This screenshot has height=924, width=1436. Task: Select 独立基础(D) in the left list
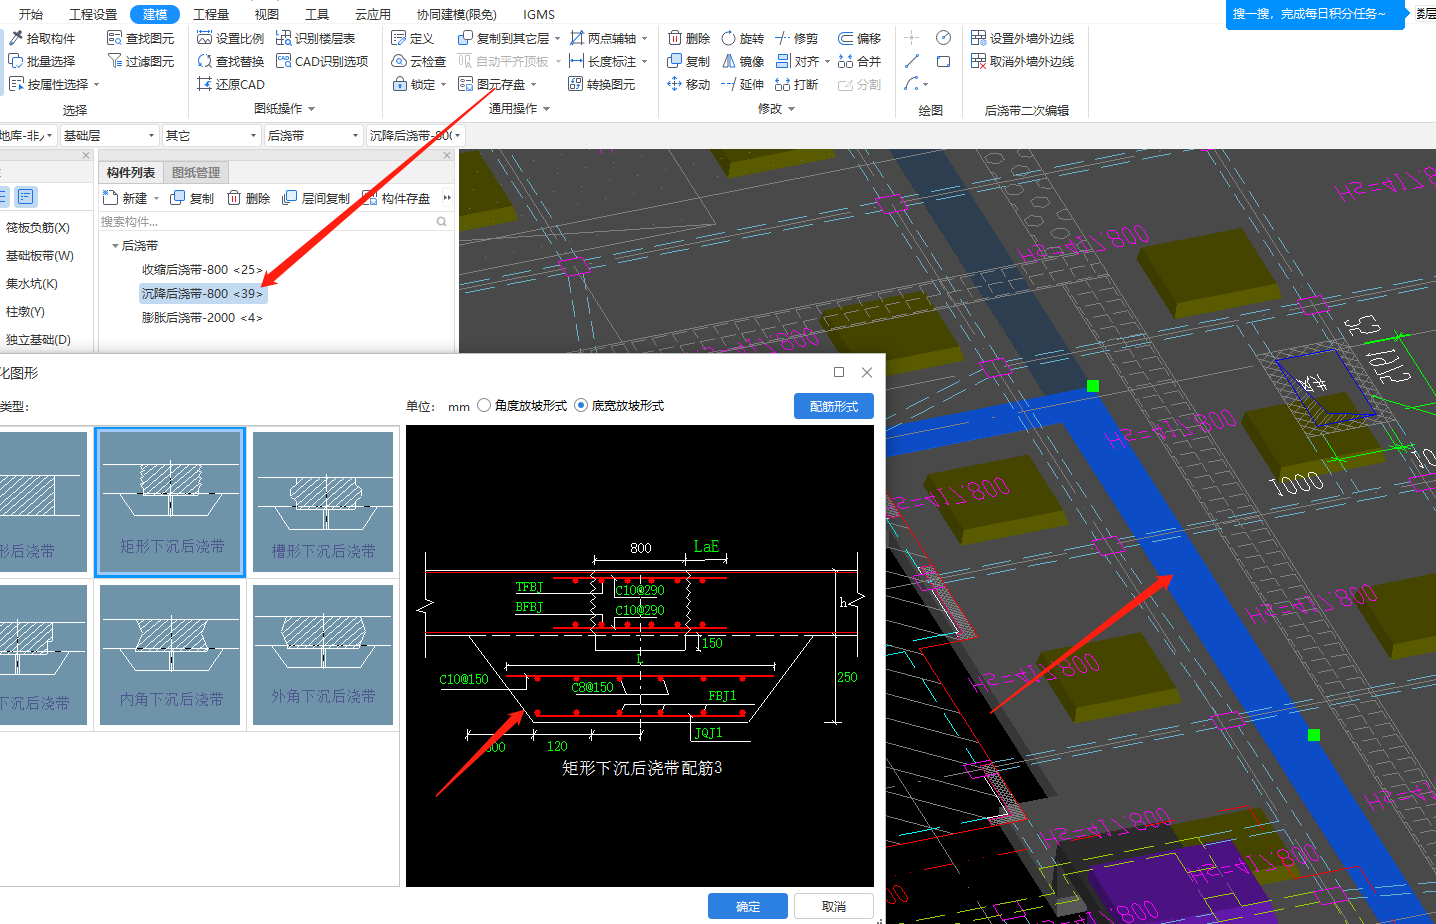(x=38, y=339)
